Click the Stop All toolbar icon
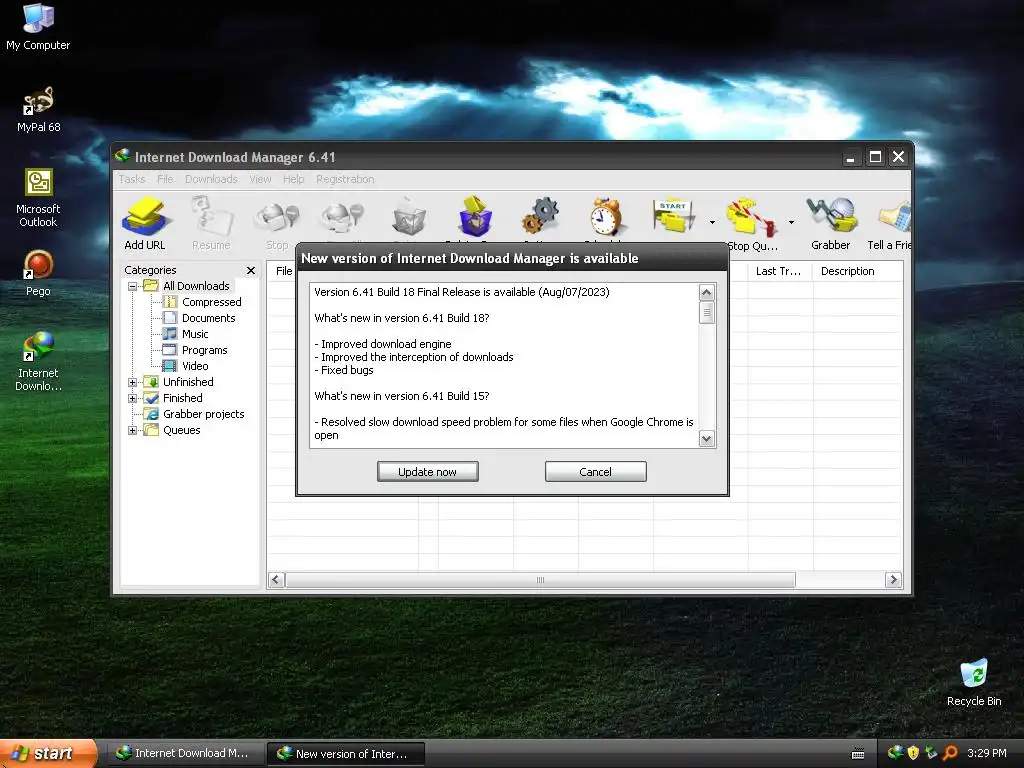Viewport: 1024px width, 768px height. tap(342, 218)
